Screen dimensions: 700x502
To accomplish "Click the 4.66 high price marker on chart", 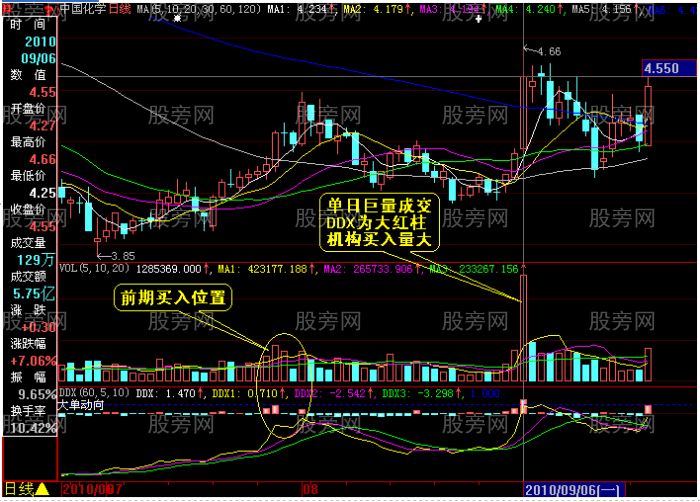I will (549, 51).
